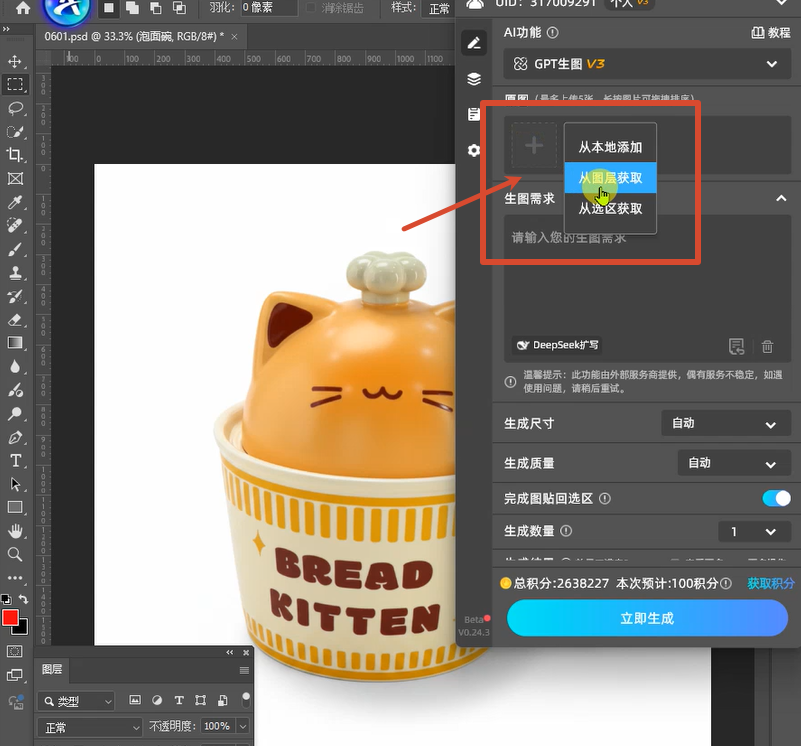Open the 不透明度 opacity slider arrow
Image resolution: width=801 pixels, height=746 pixels.
tap(243, 726)
